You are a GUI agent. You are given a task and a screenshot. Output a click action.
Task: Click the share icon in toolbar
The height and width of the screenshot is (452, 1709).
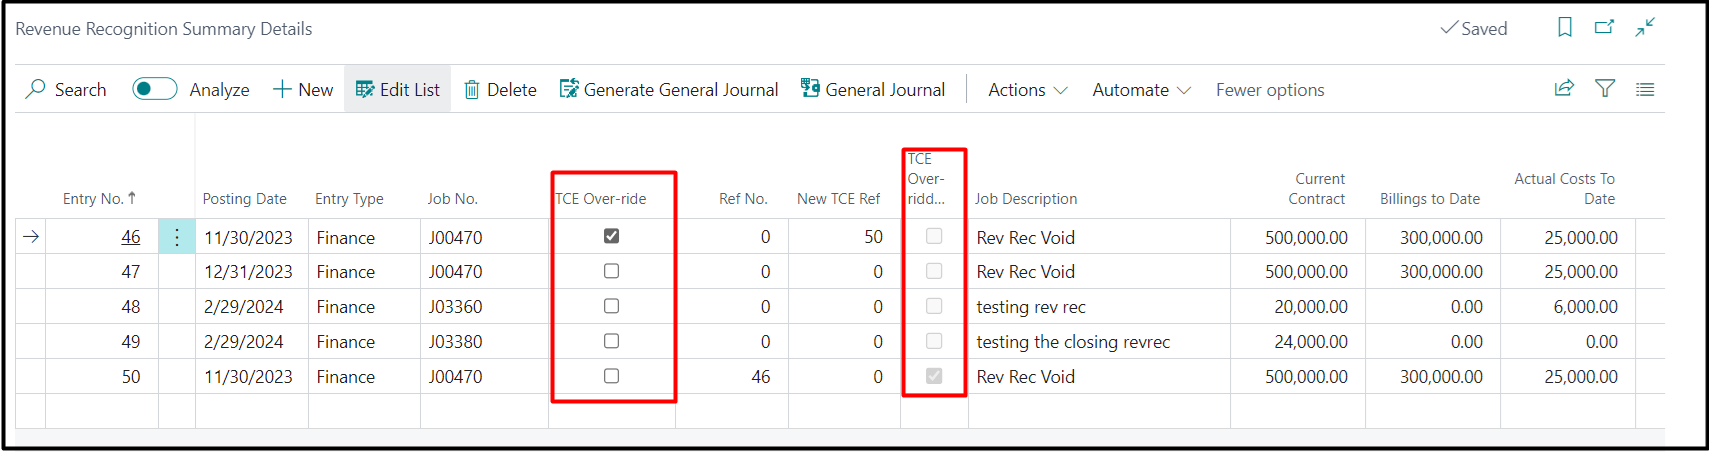click(1564, 89)
